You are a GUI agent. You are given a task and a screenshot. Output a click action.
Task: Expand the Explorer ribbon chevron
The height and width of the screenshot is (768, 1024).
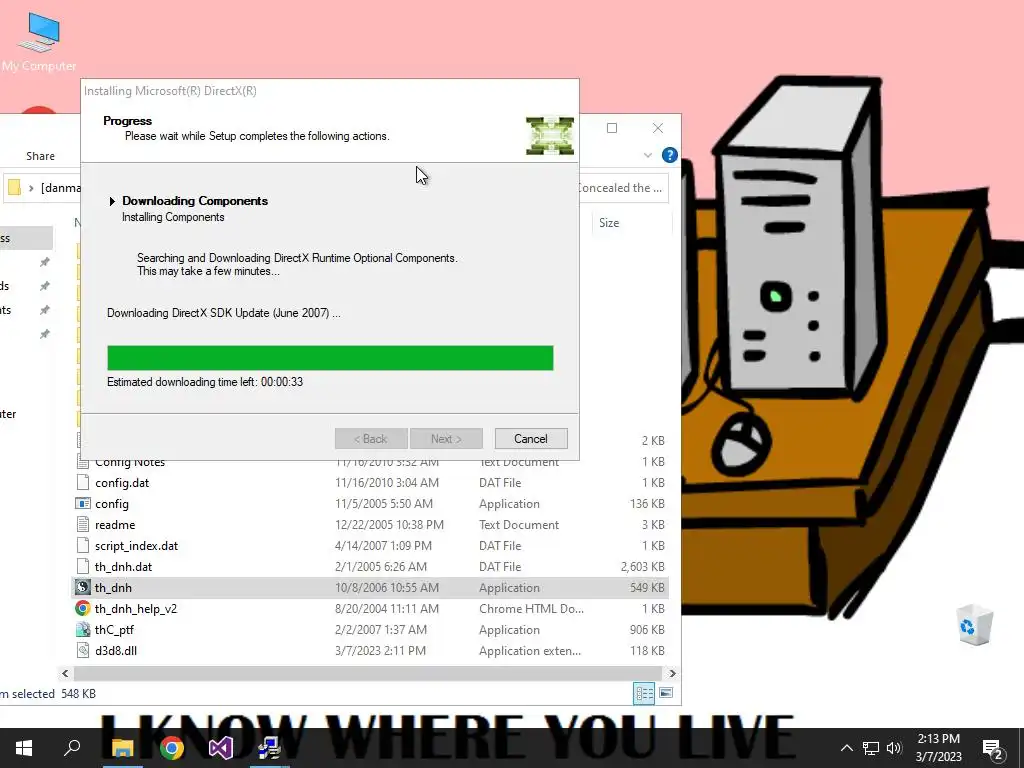click(648, 155)
